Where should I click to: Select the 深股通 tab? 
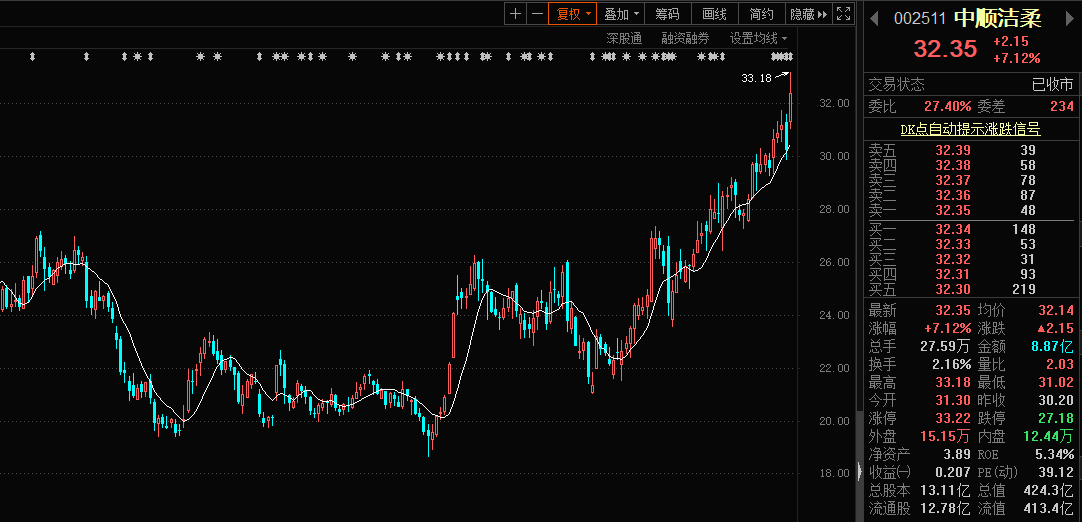[x=624, y=38]
